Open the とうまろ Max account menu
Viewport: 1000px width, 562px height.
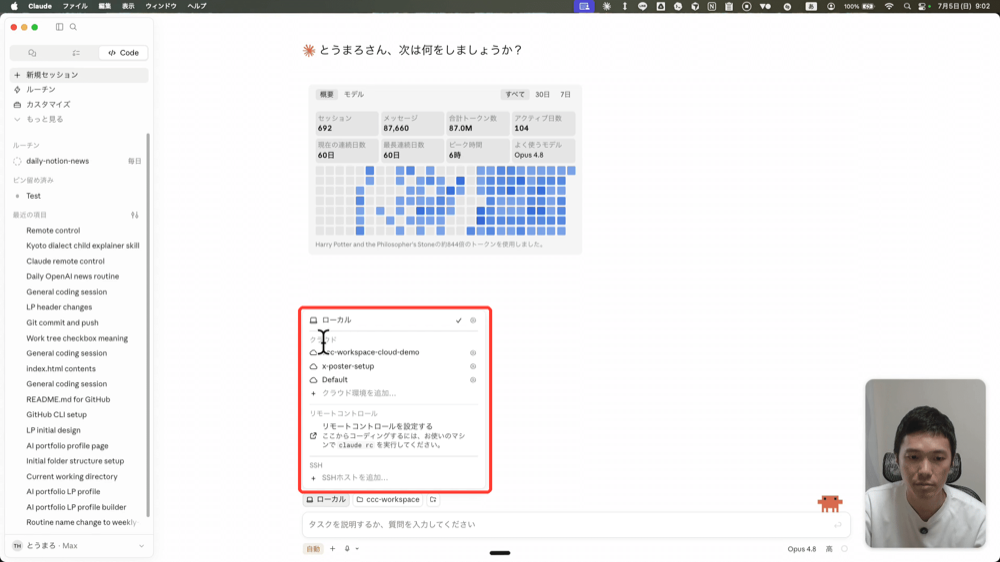click(79, 546)
